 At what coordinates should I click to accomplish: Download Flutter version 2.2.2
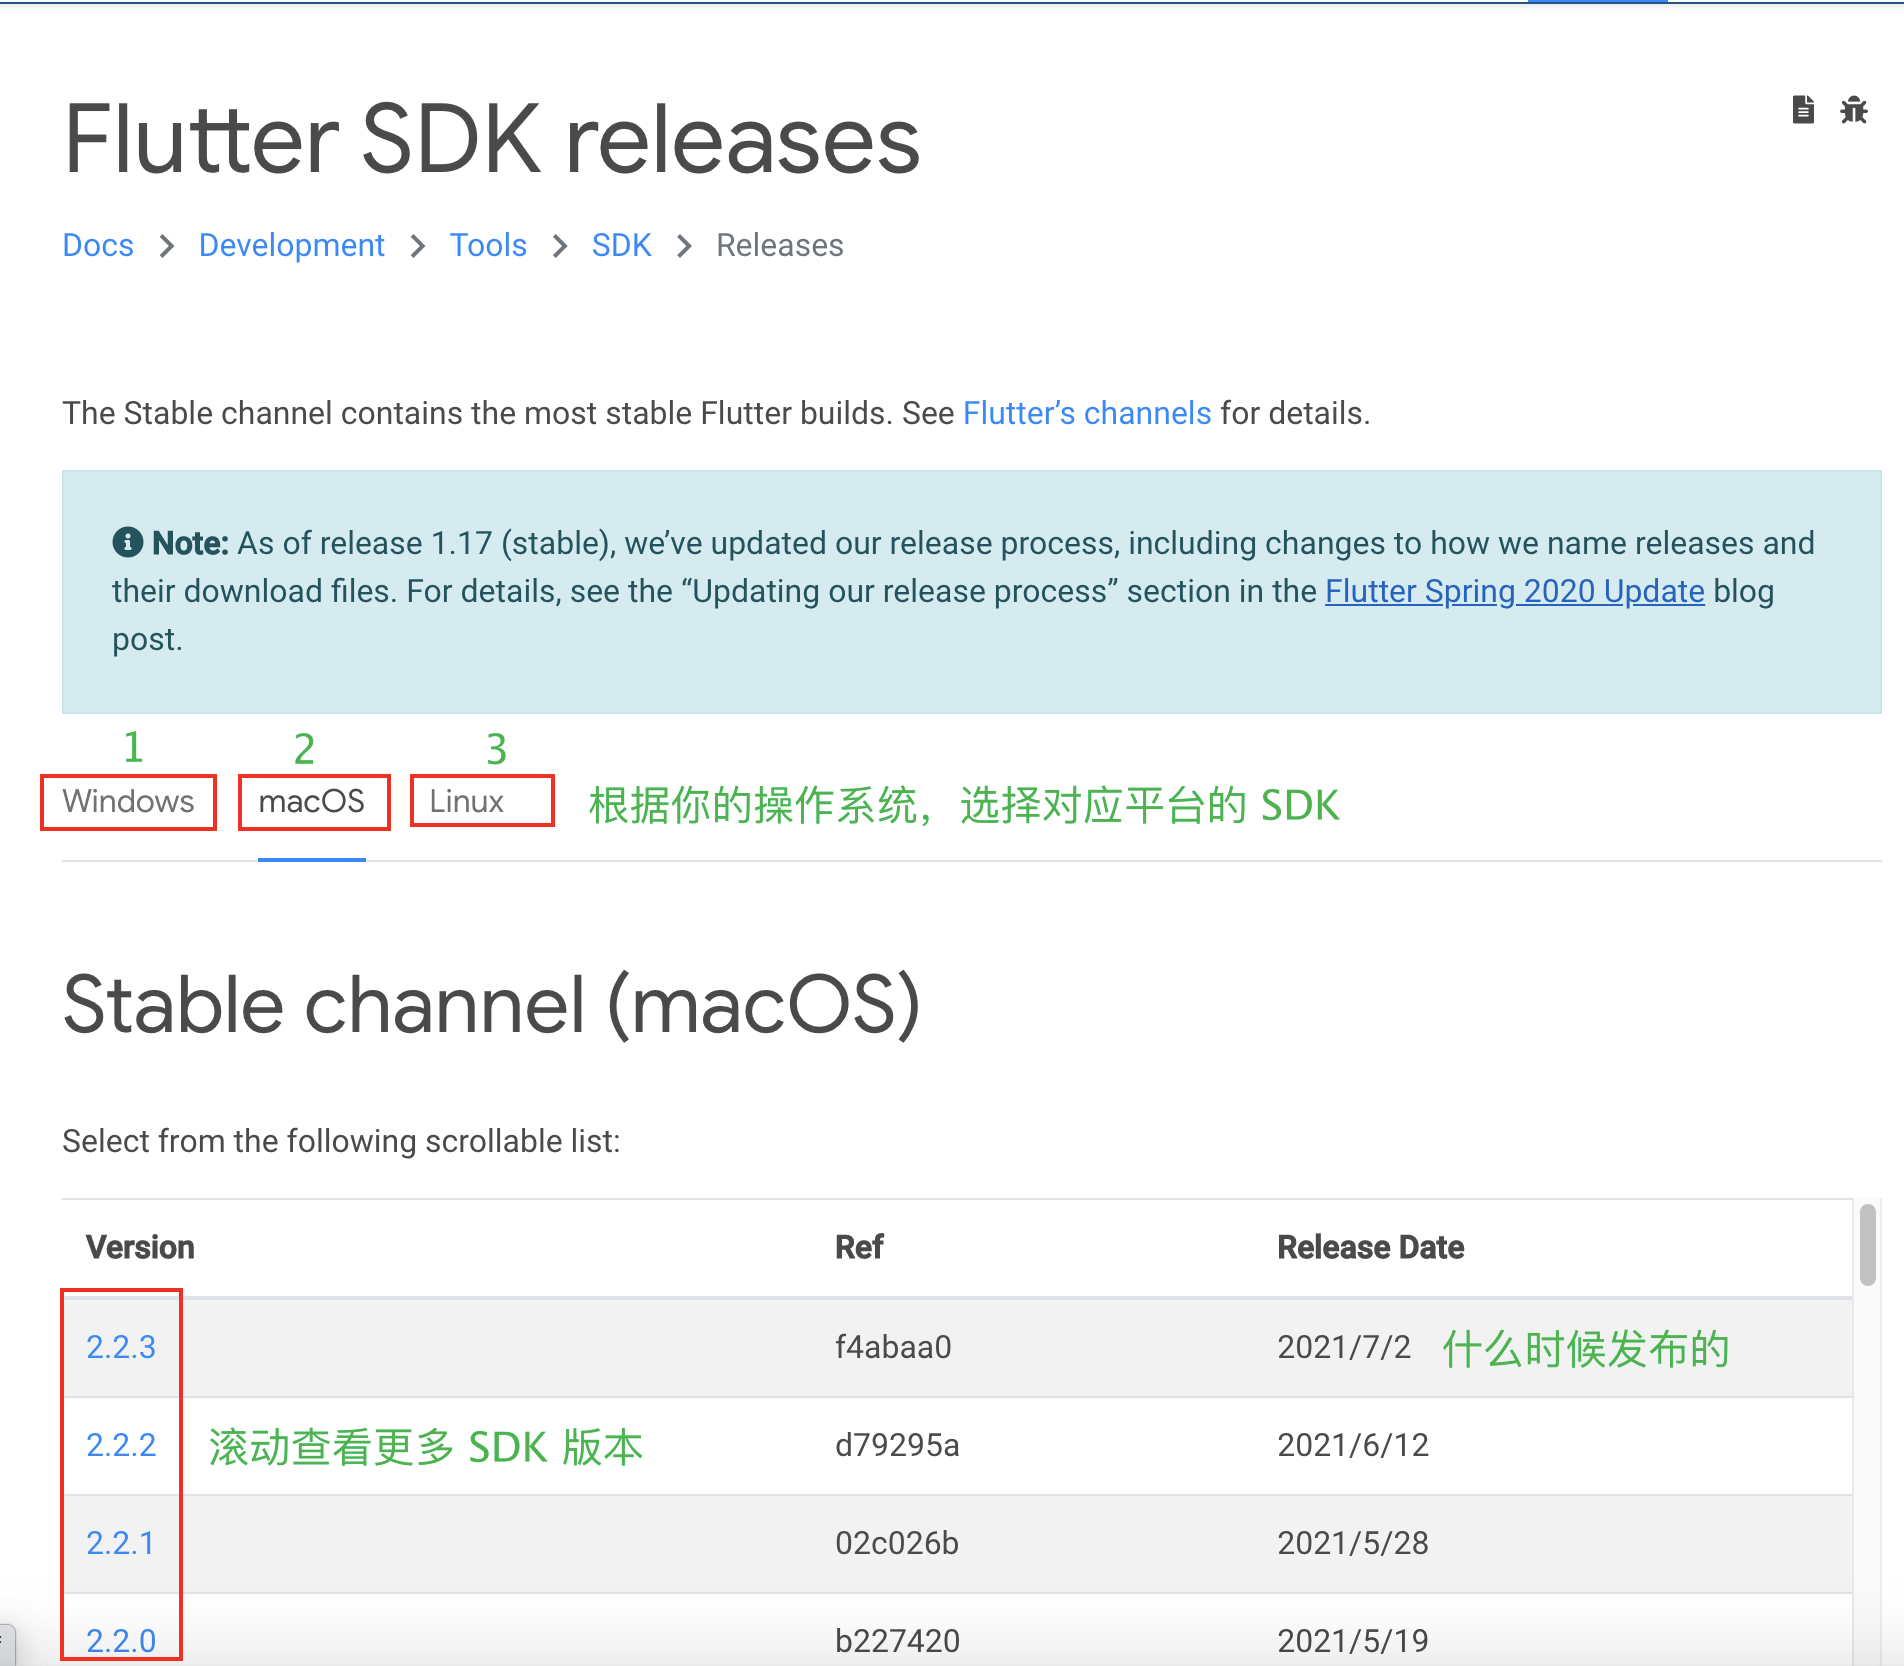coord(121,1445)
